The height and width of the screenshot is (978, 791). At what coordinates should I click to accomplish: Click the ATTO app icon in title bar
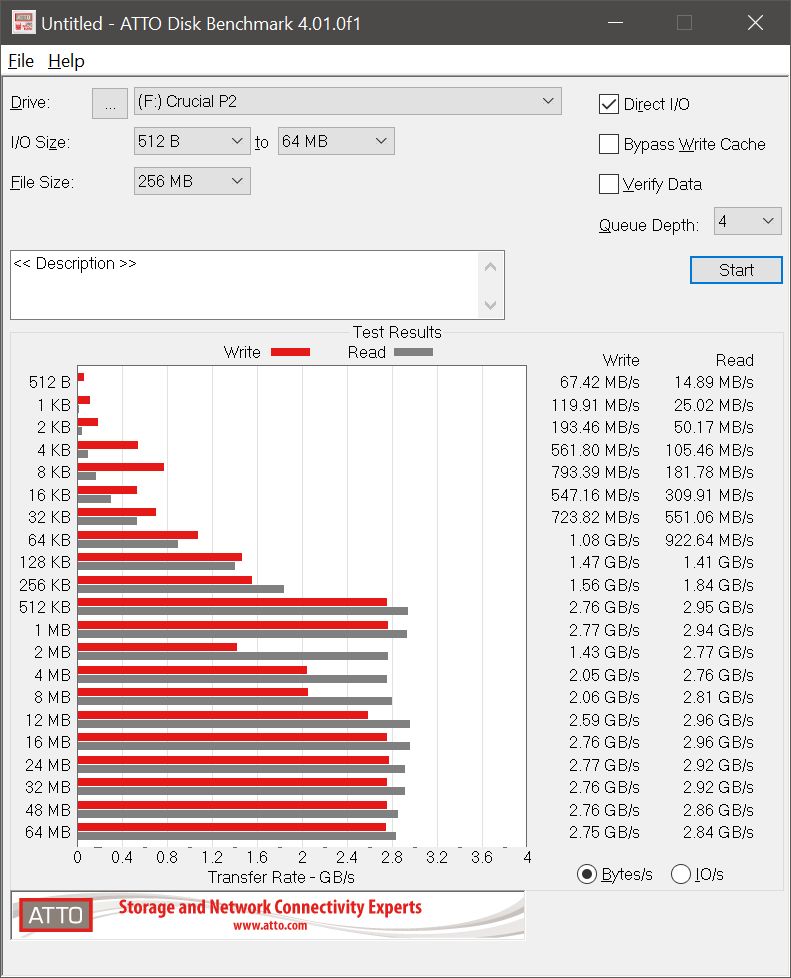pyautogui.click(x=23, y=23)
